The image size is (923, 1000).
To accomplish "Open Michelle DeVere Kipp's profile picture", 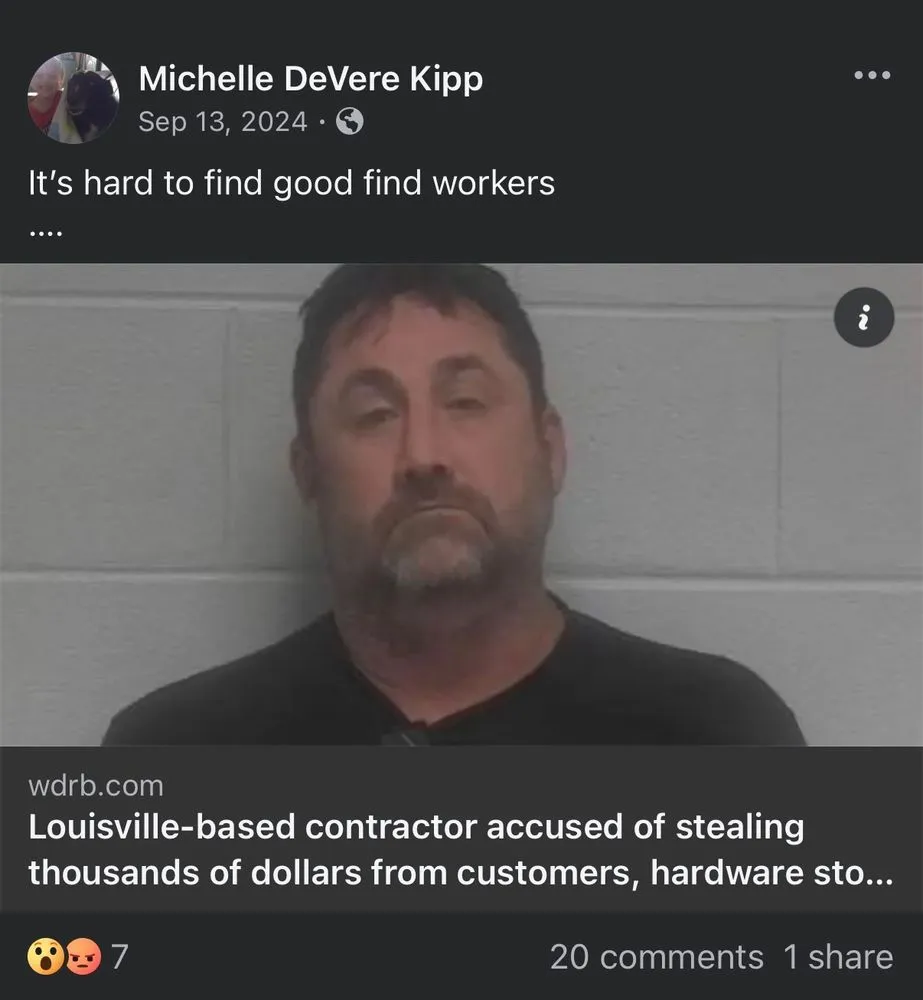I will [x=73, y=98].
